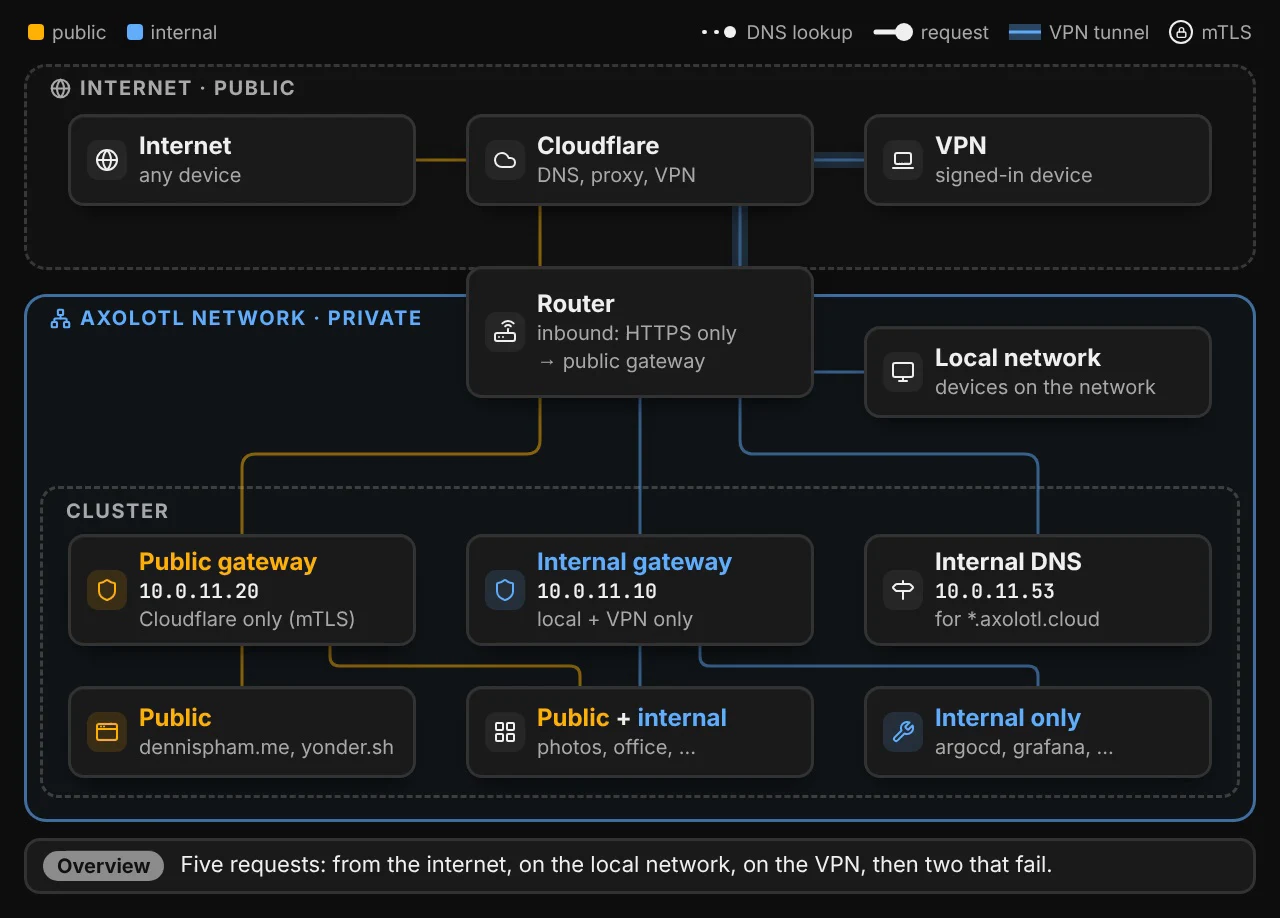Click the mTLS lock icon in legend
Screen dimensions: 1280x918
click(1181, 32)
